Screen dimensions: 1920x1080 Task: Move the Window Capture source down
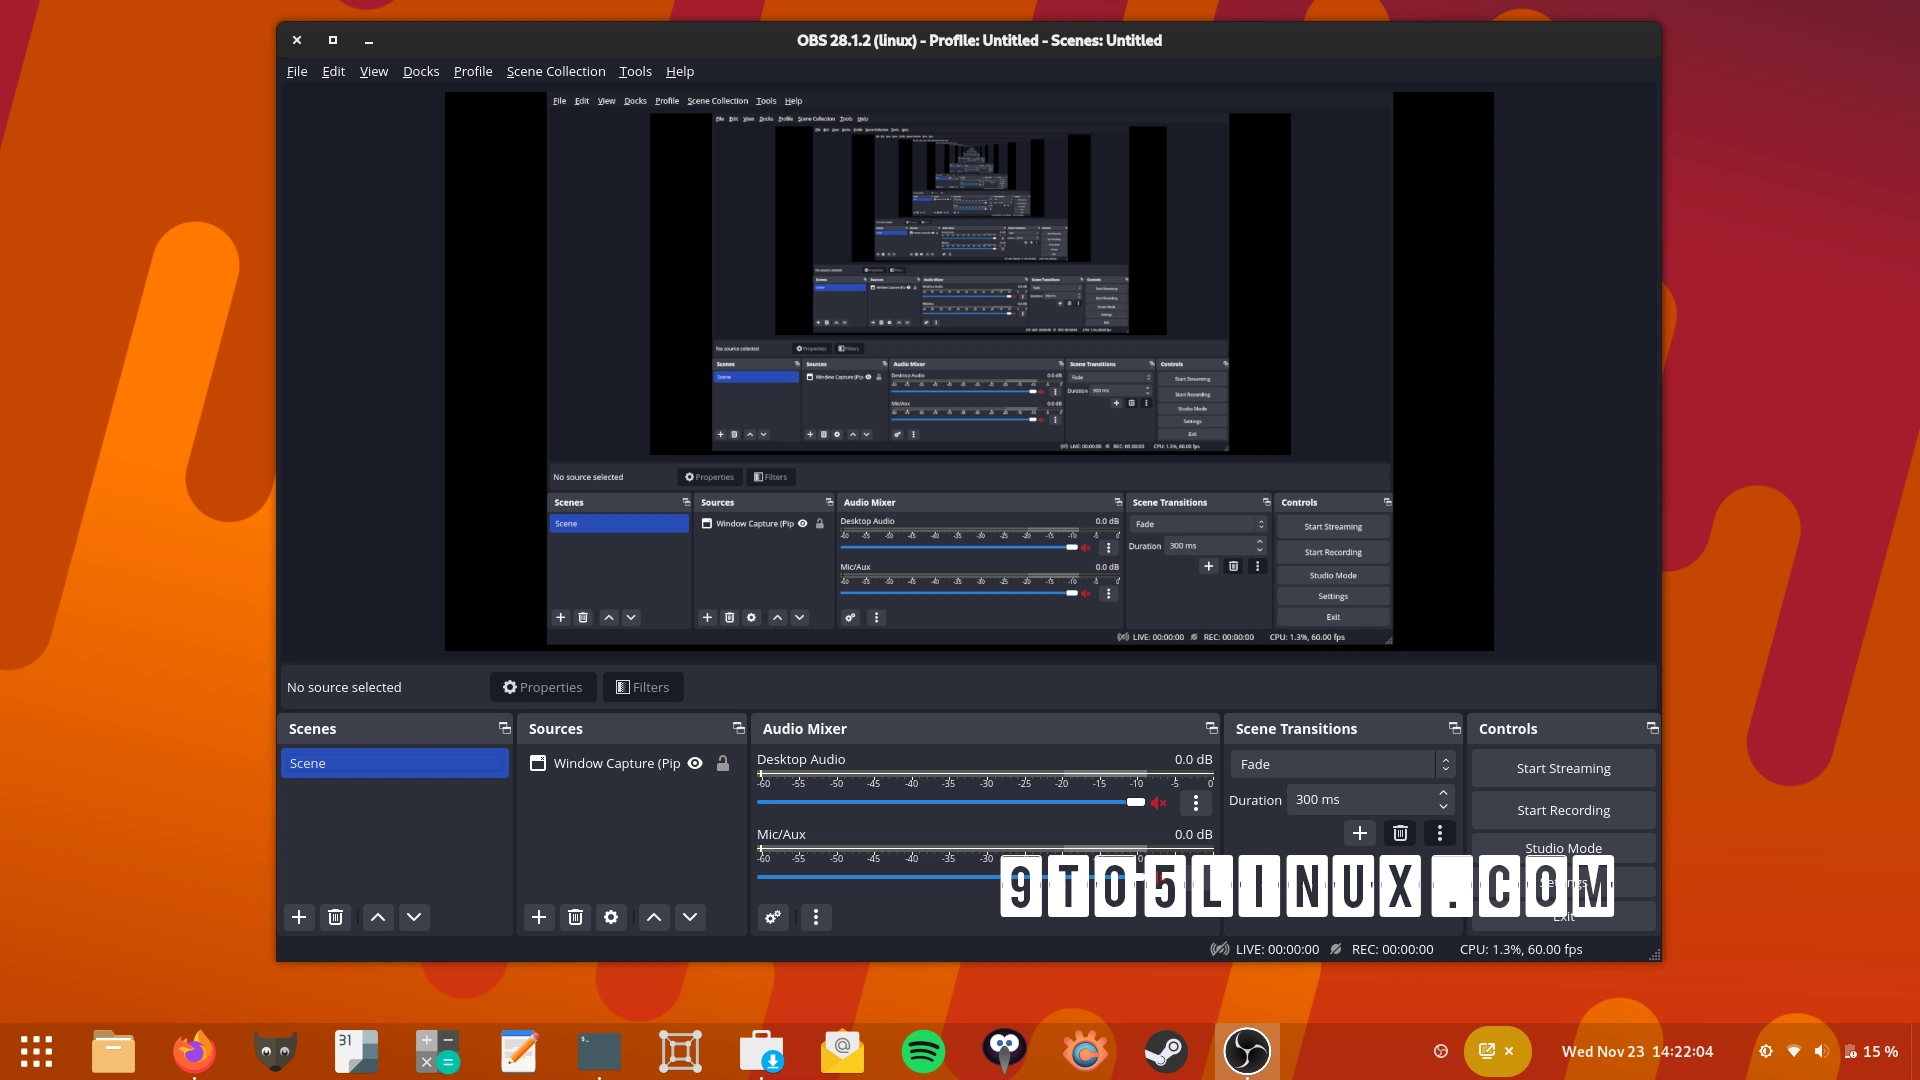[x=689, y=917]
